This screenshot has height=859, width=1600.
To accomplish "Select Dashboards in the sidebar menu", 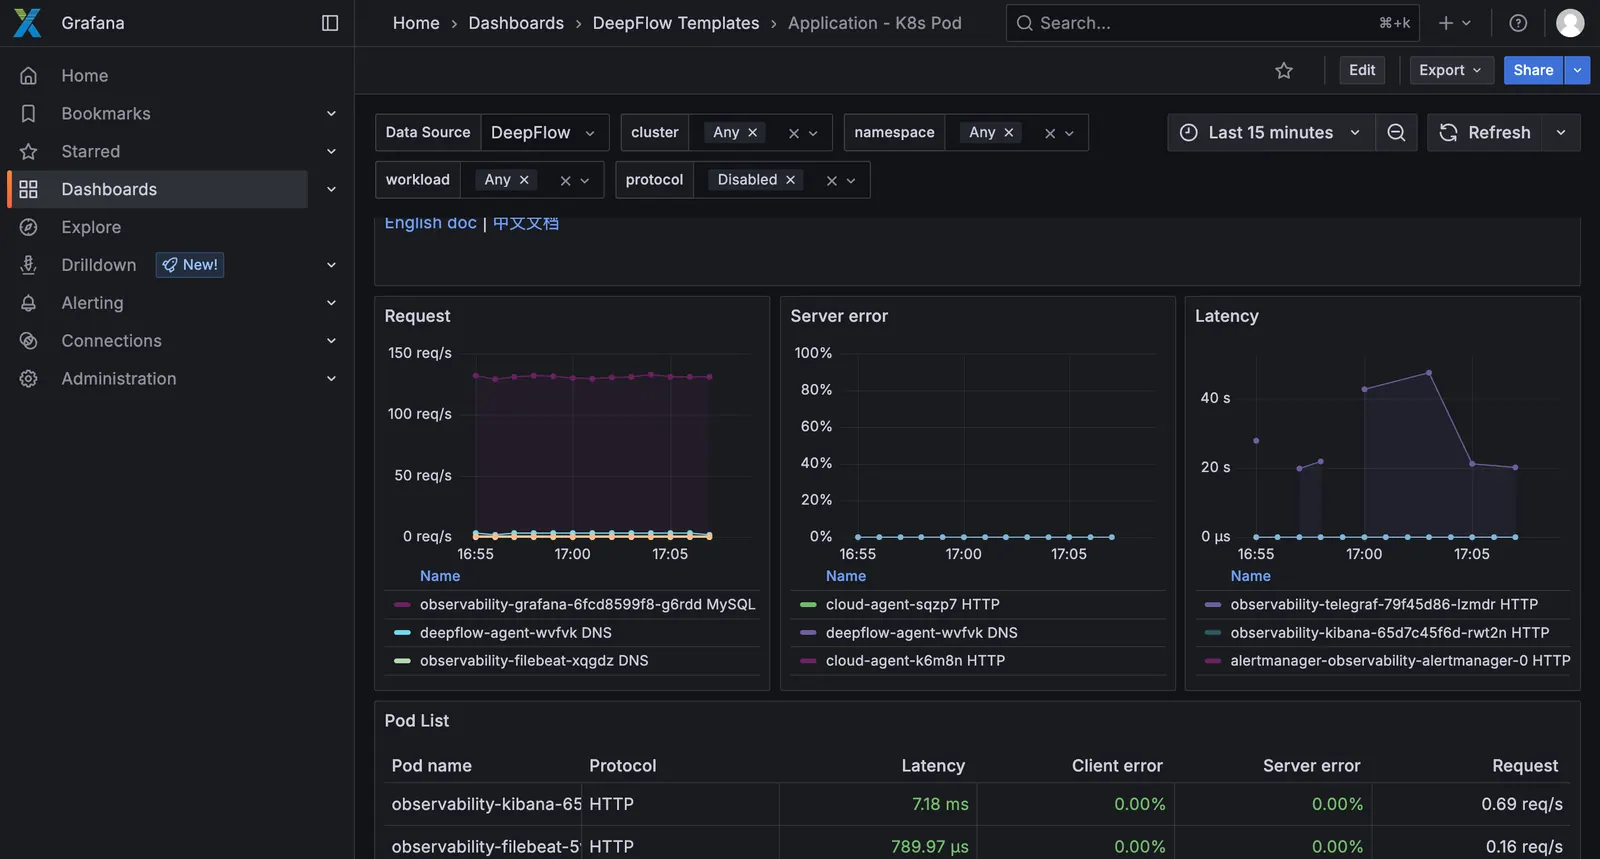I will point(109,190).
